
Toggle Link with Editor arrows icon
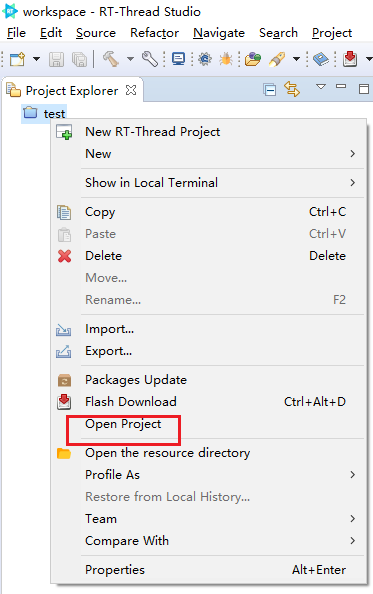click(292, 89)
